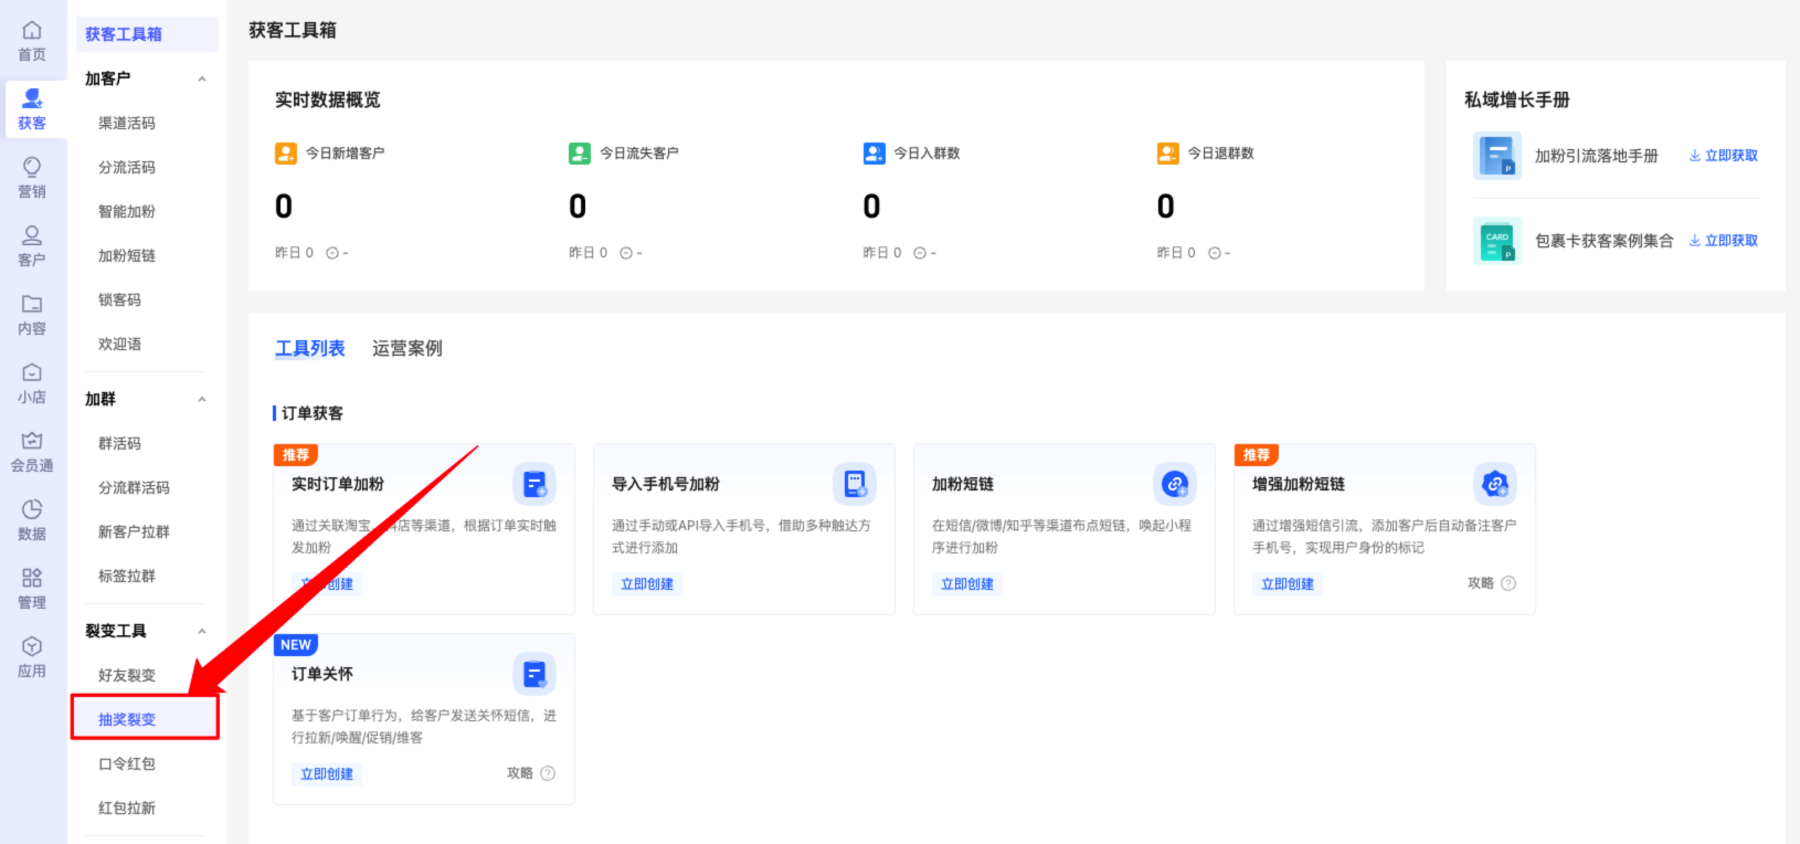Viewport: 1800px width, 844px height.
Task: Open the 客户 customer sidebar icon
Action: 32,235
